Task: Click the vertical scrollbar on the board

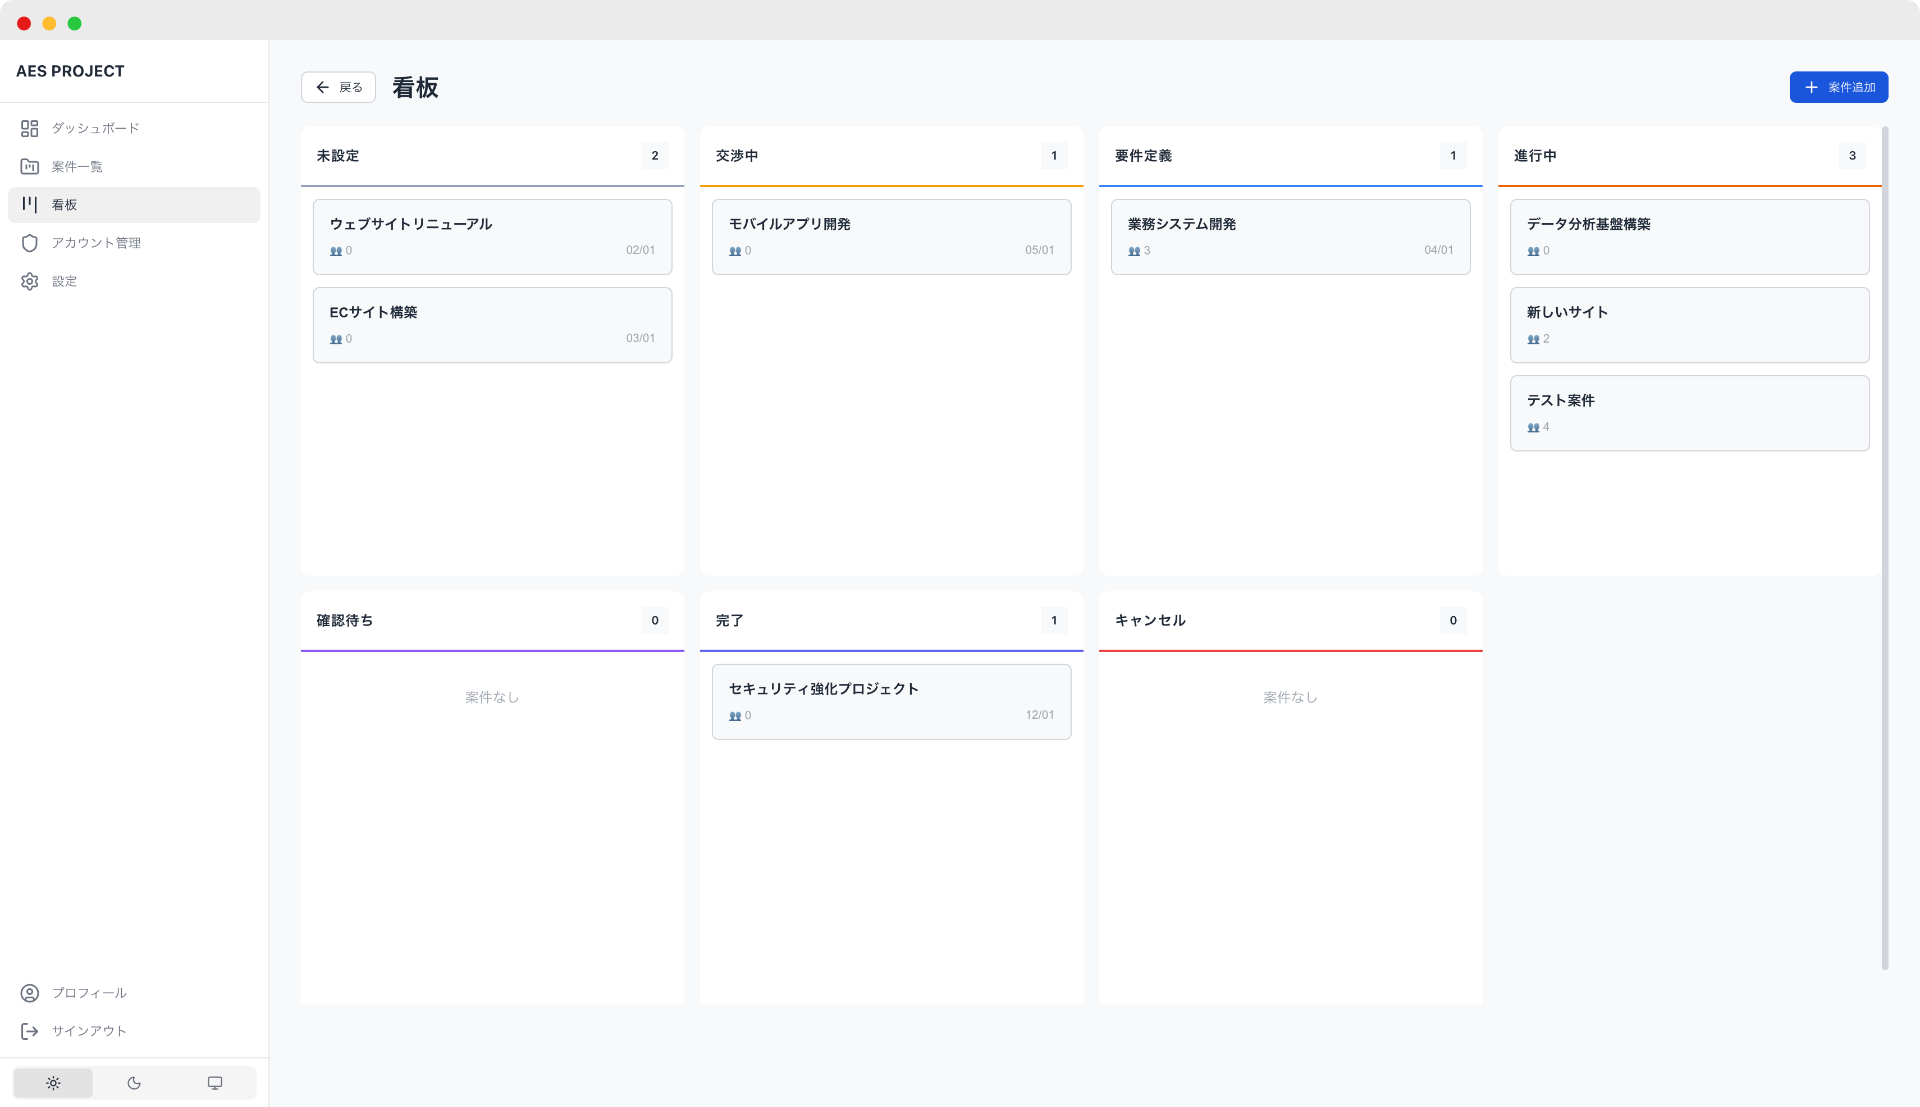Action: 1885,548
